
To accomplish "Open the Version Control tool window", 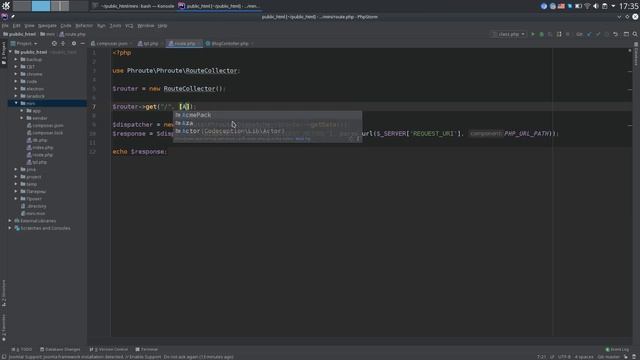I will coord(109,349).
